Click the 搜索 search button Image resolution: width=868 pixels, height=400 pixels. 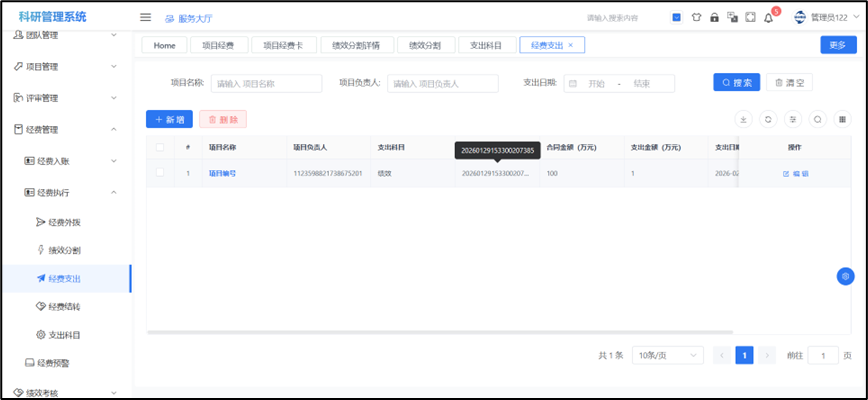[x=736, y=83]
